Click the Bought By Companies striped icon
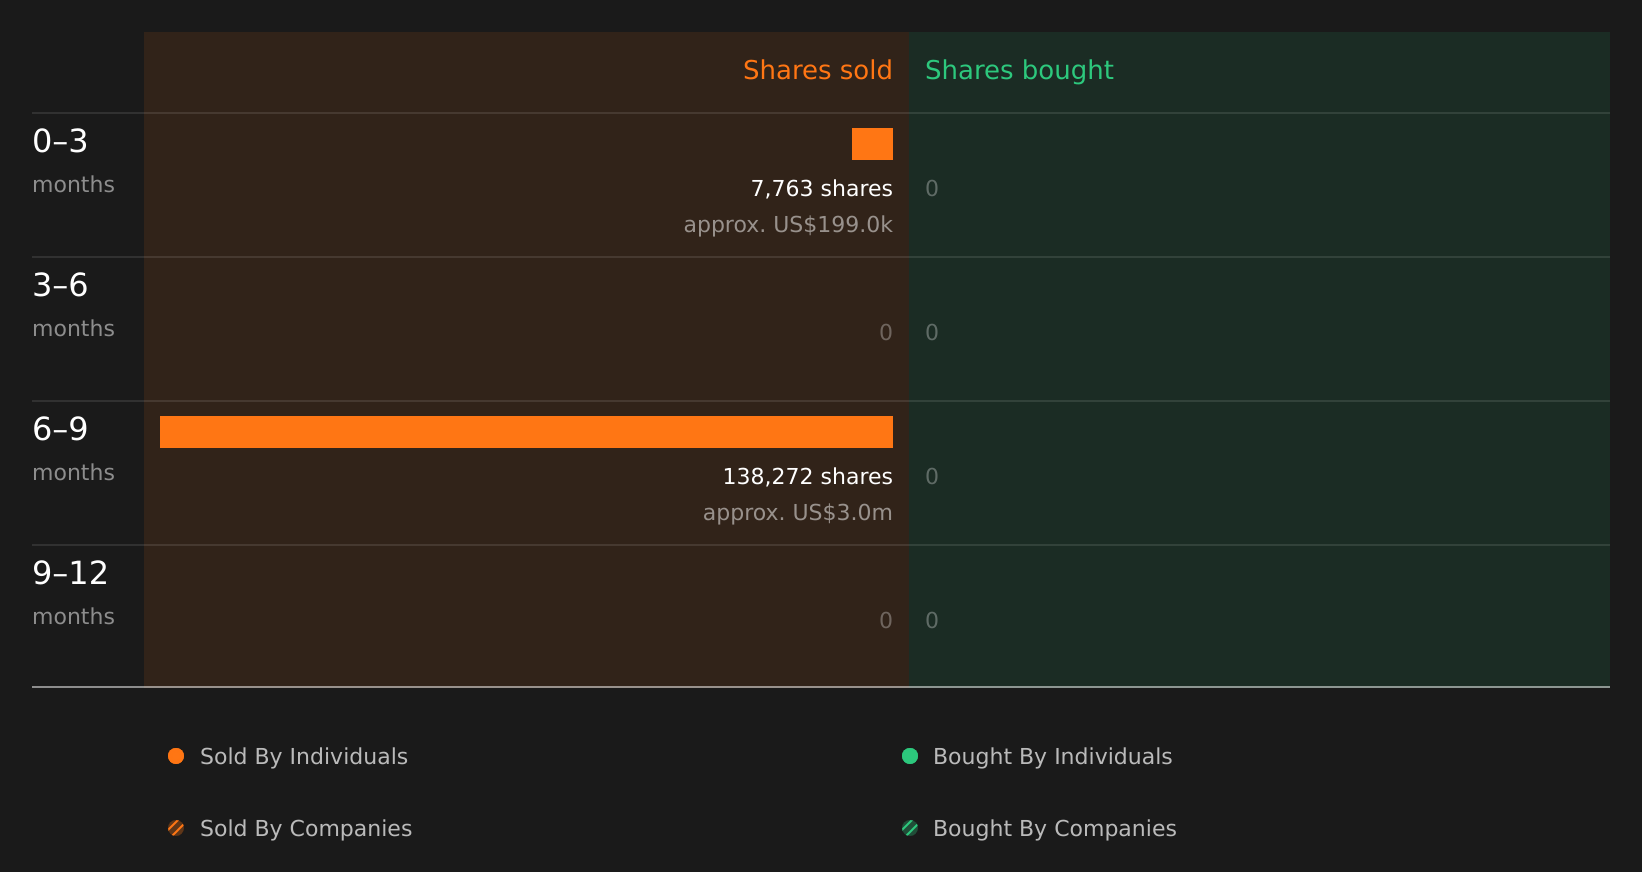Image resolution: width=1642 pixels, height=872 pixels. [910, 828]
